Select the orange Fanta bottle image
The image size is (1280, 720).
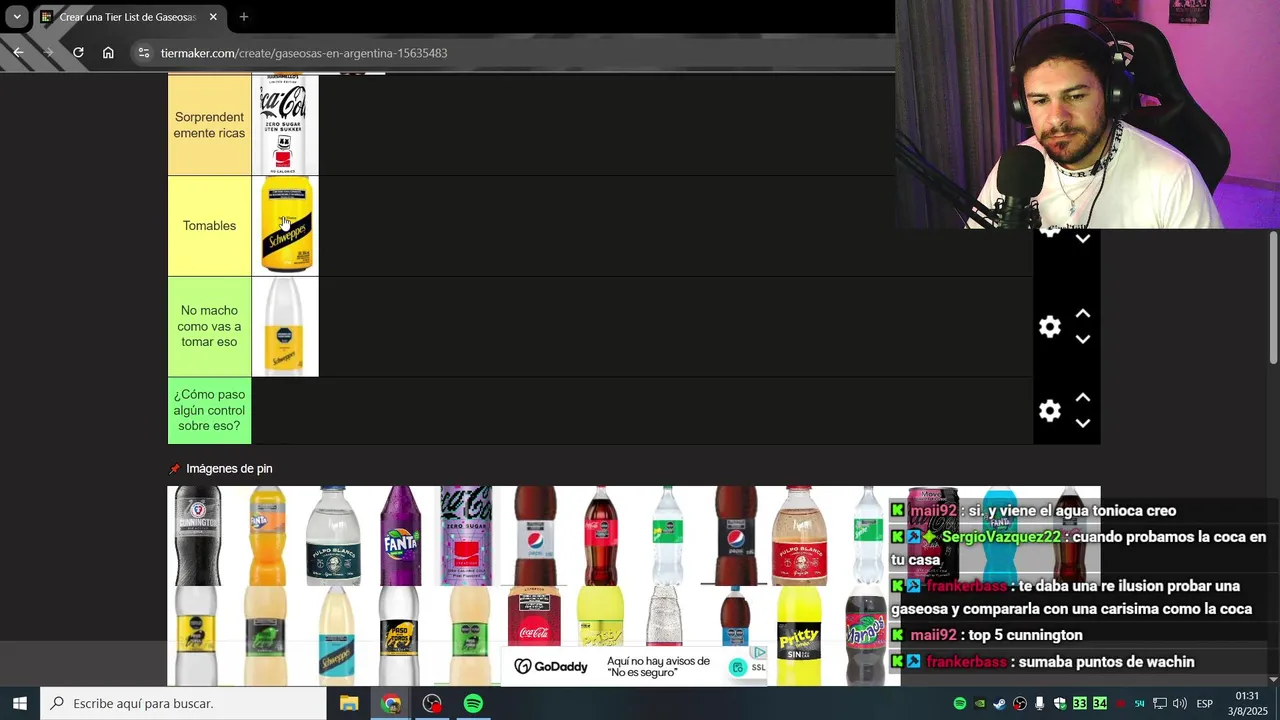click(266, 536)
